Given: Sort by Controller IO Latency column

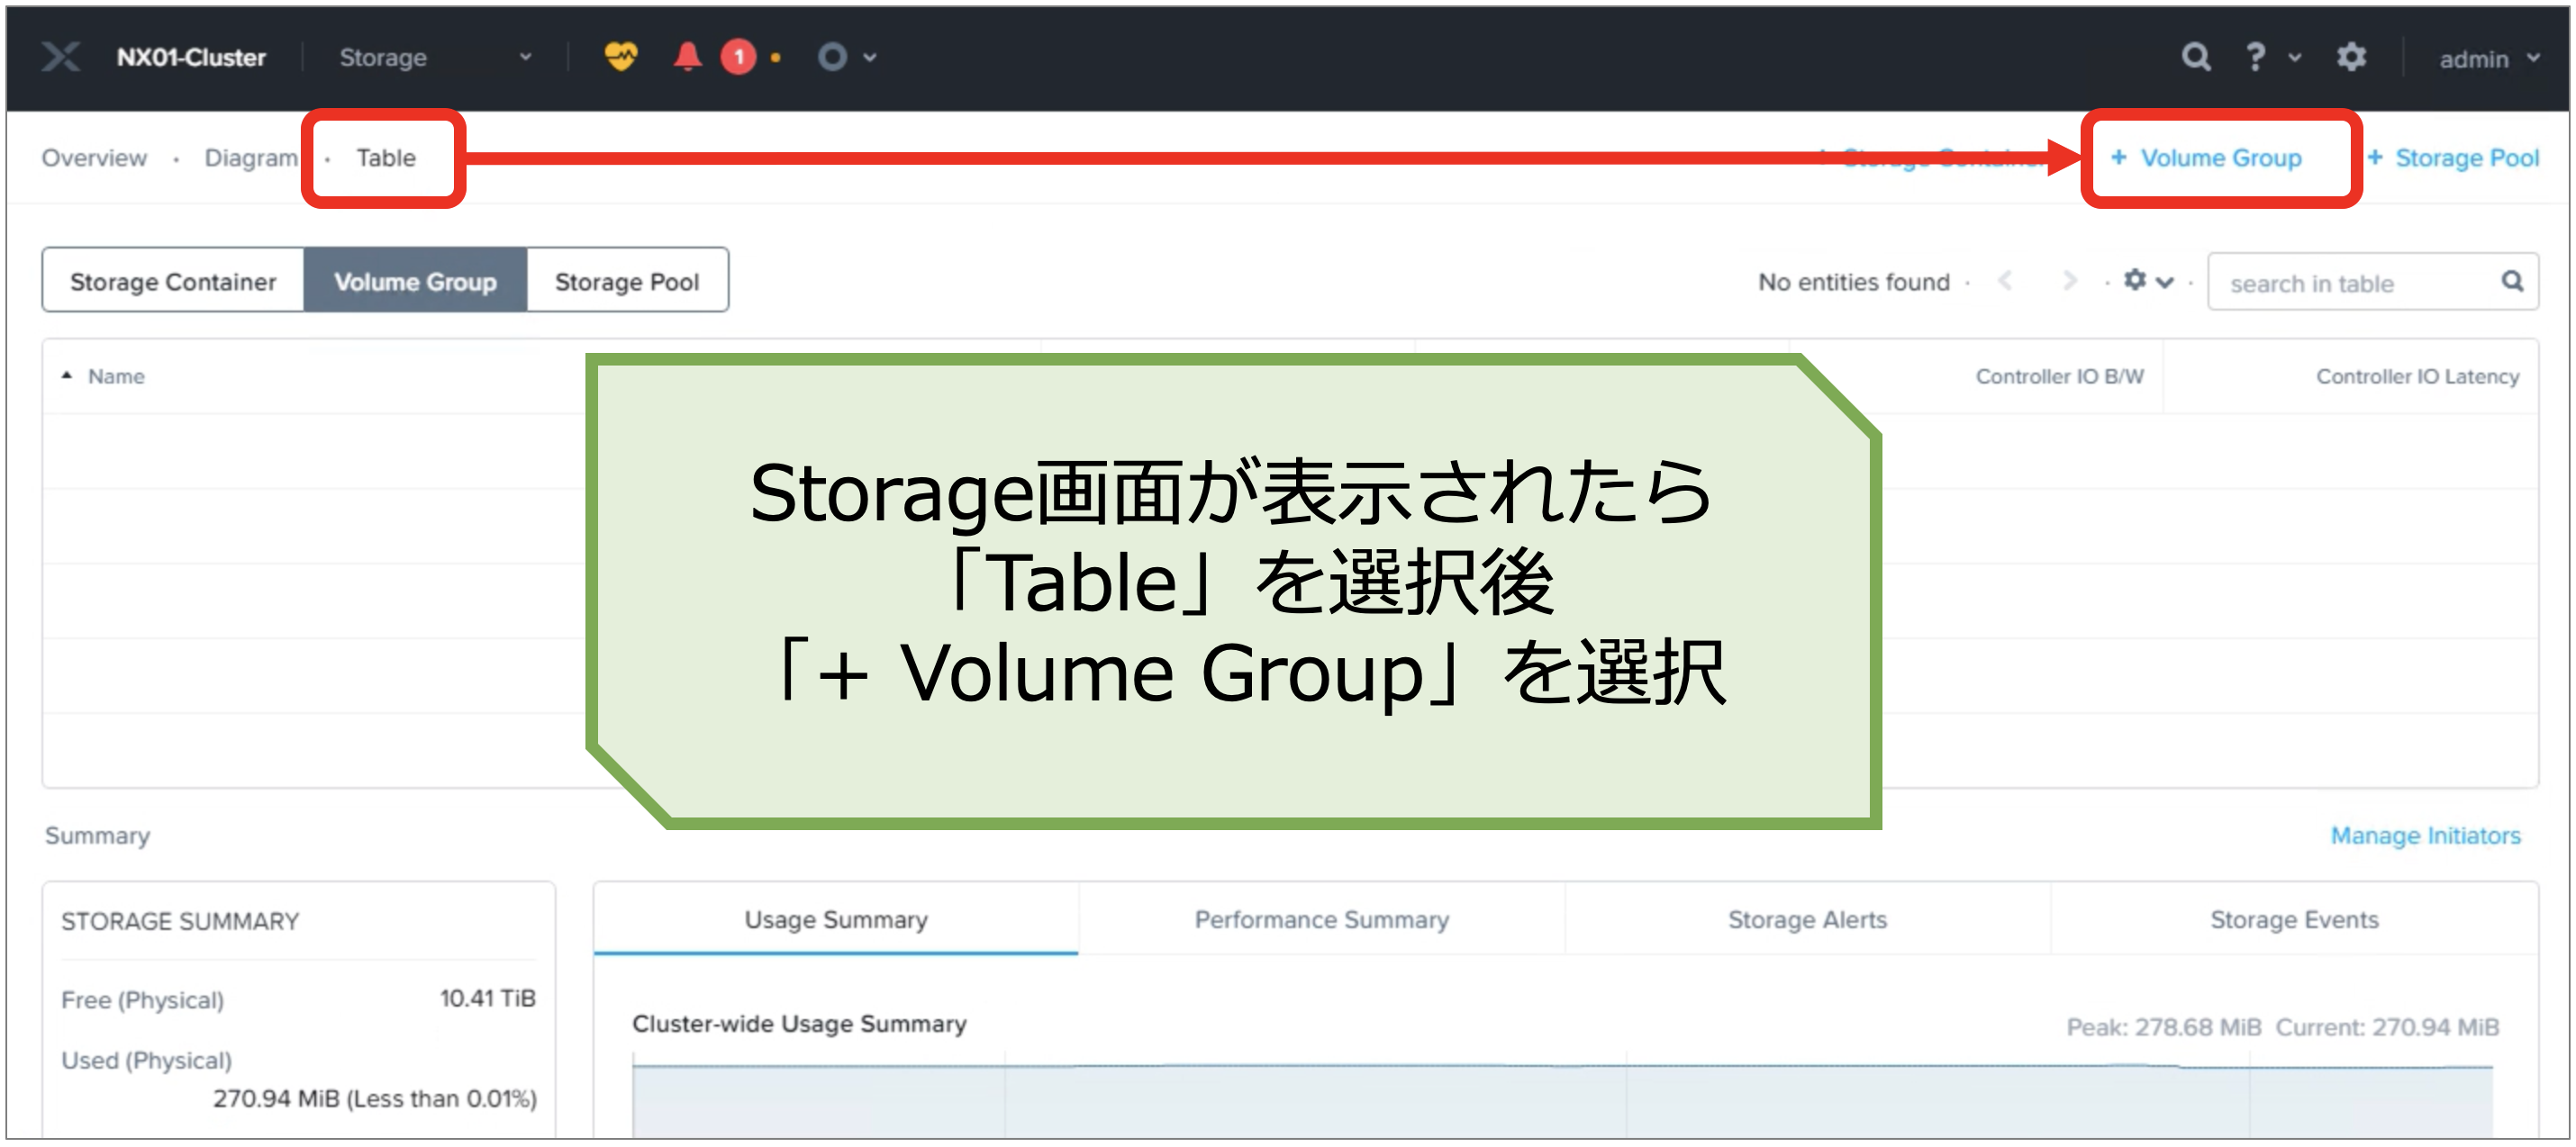Looking at the screenshot, I should pyautogui.click(x=2417, y=377).
